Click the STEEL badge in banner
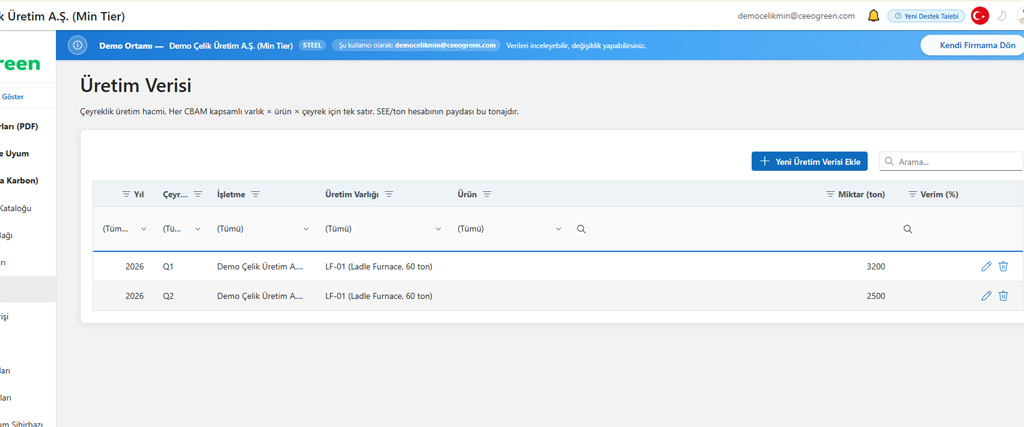 point(312,46)
